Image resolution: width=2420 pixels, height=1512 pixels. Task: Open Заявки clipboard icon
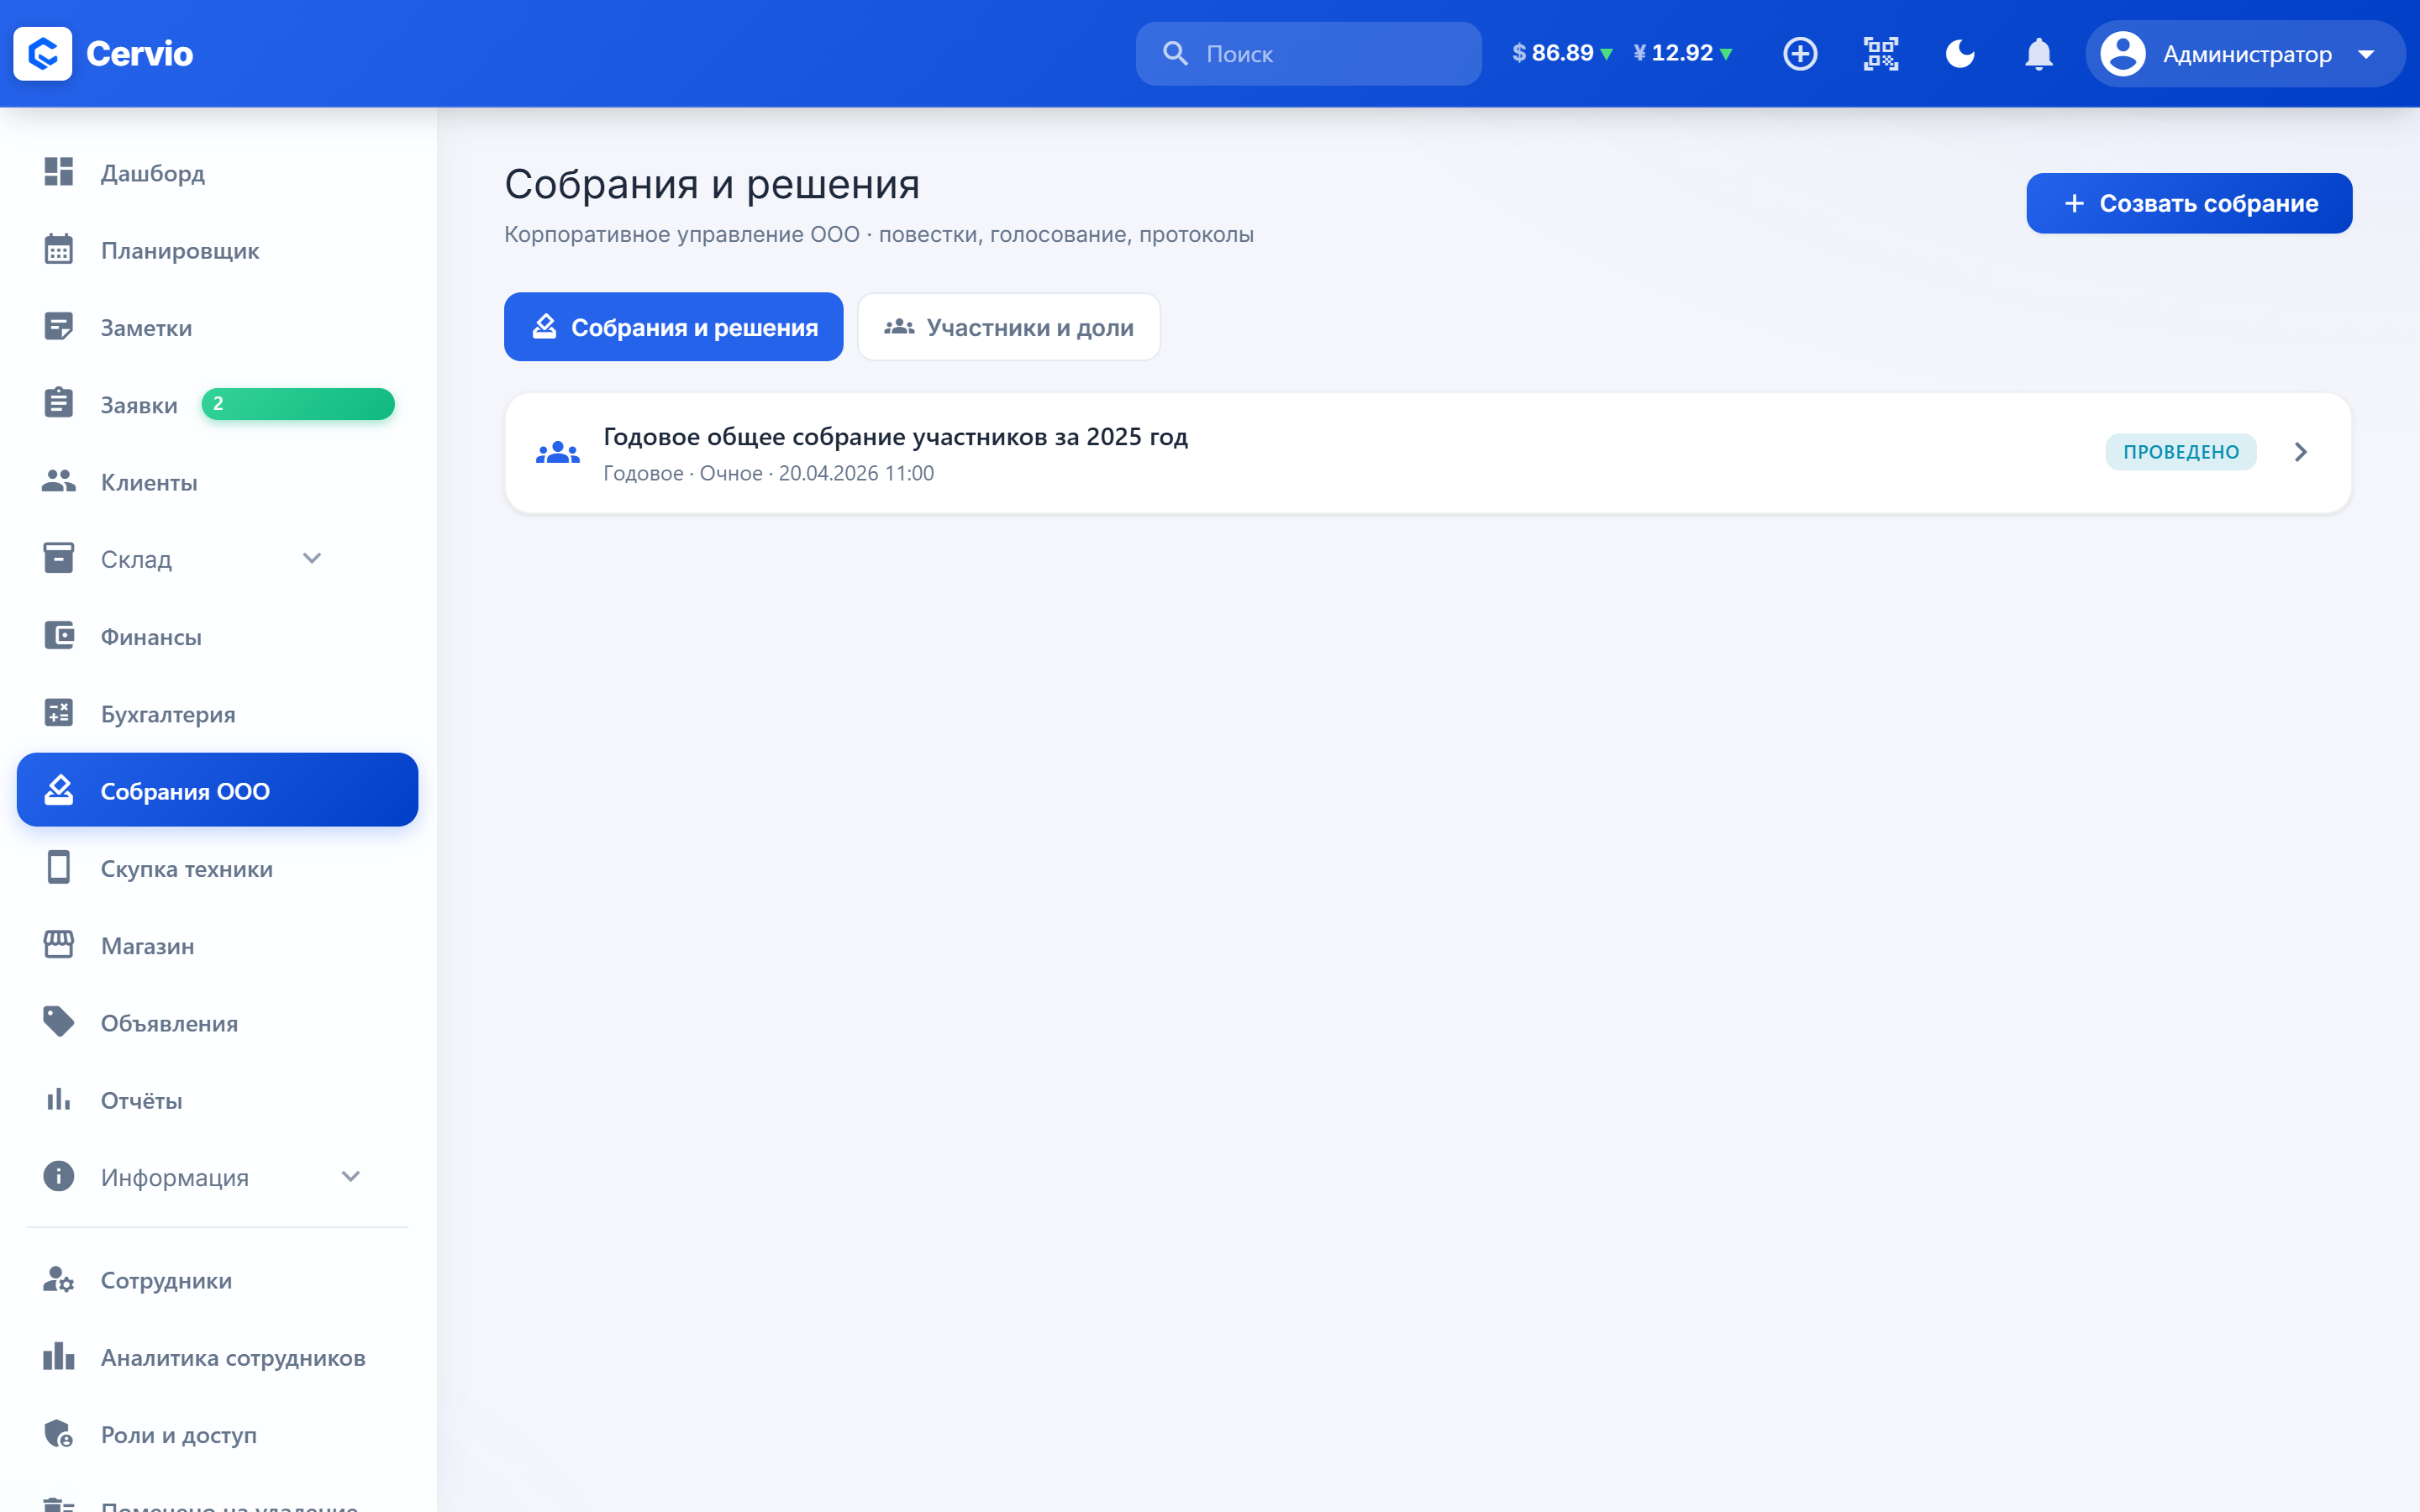(59, 404)
